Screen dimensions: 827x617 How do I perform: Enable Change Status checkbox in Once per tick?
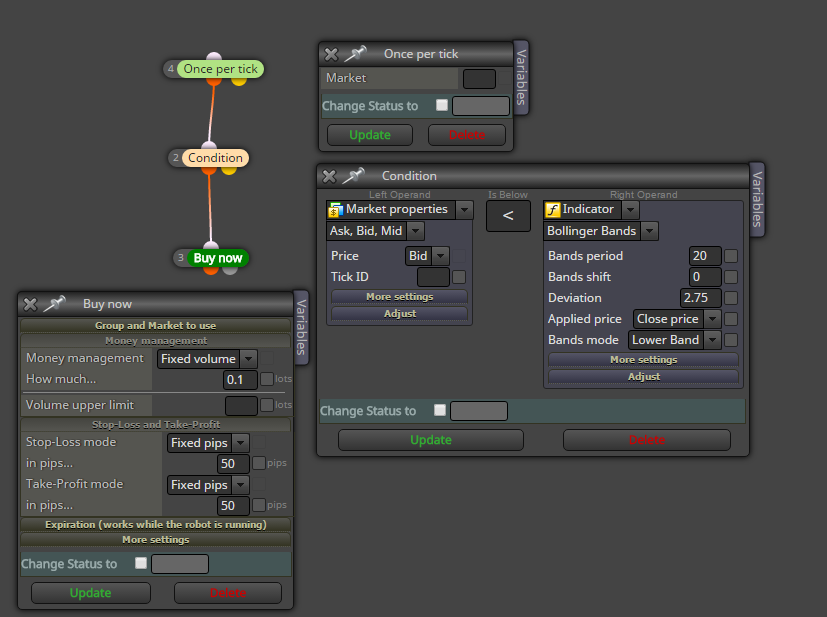coord(442,105)
